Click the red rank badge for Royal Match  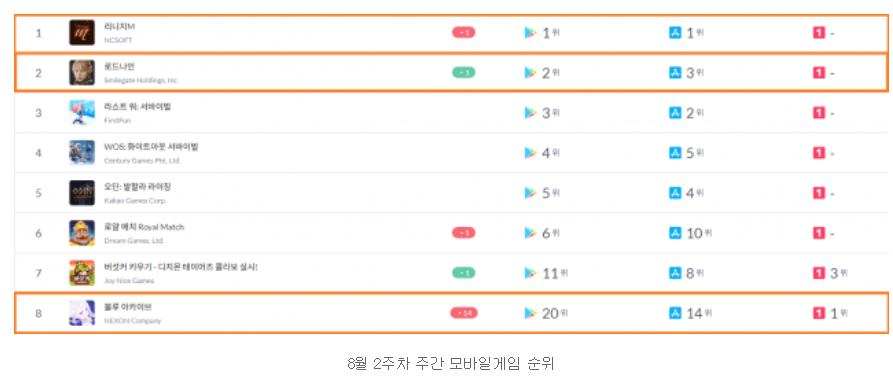(464, 233)
